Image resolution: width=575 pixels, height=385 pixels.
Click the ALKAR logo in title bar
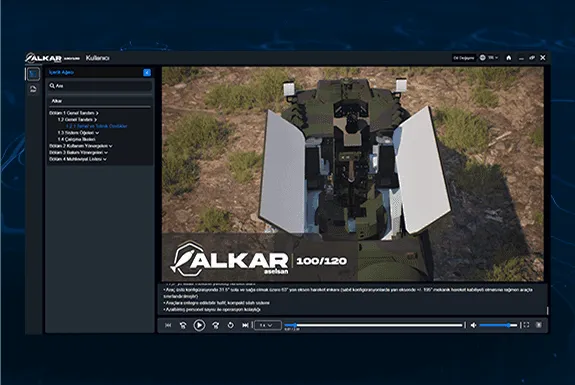click(44, 58)
